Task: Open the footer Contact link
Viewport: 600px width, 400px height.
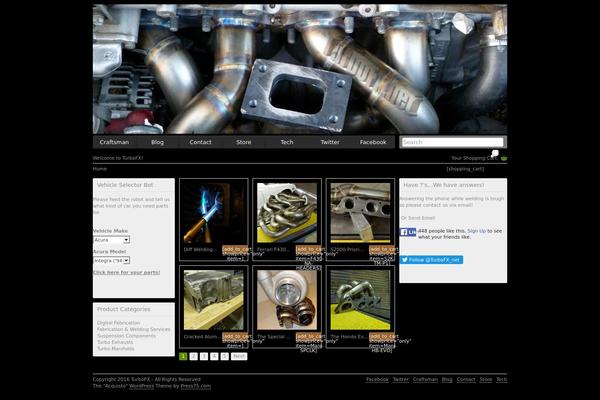Action: point(466,379)
